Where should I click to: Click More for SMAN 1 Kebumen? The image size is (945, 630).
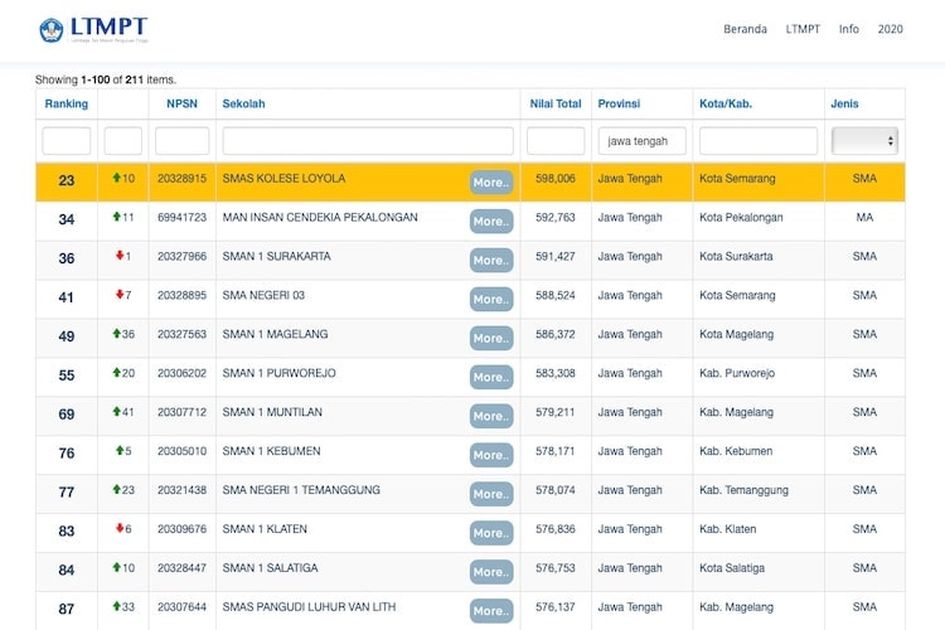pos(491,455)
